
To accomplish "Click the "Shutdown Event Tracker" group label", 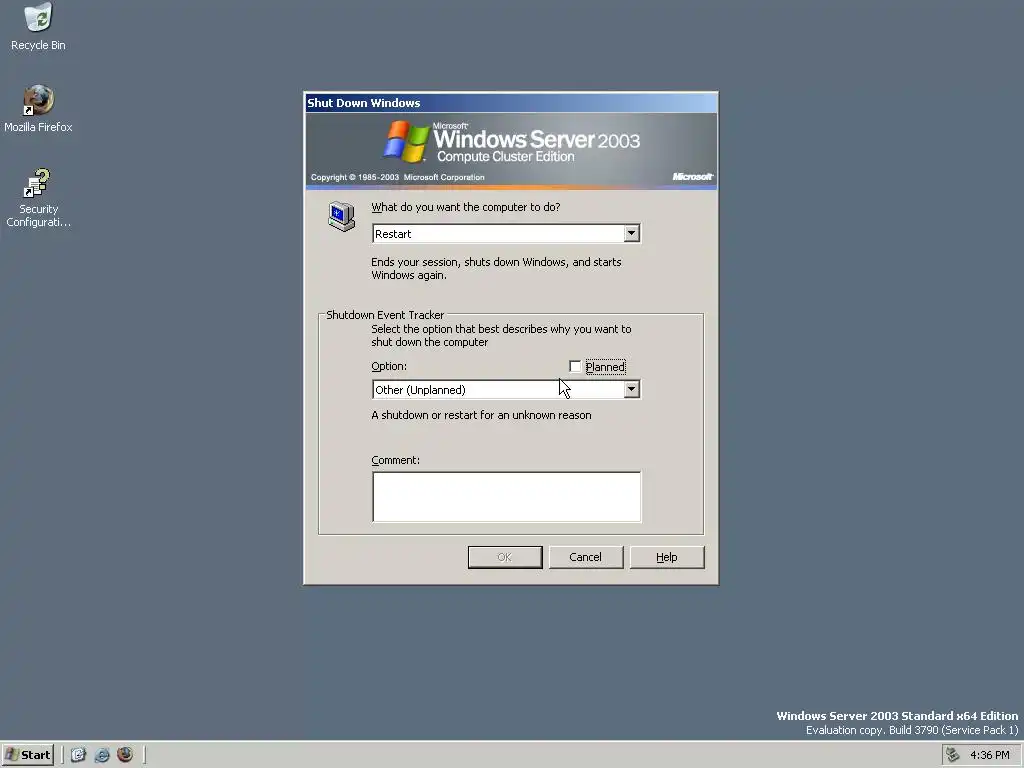I will click(385, 315).
